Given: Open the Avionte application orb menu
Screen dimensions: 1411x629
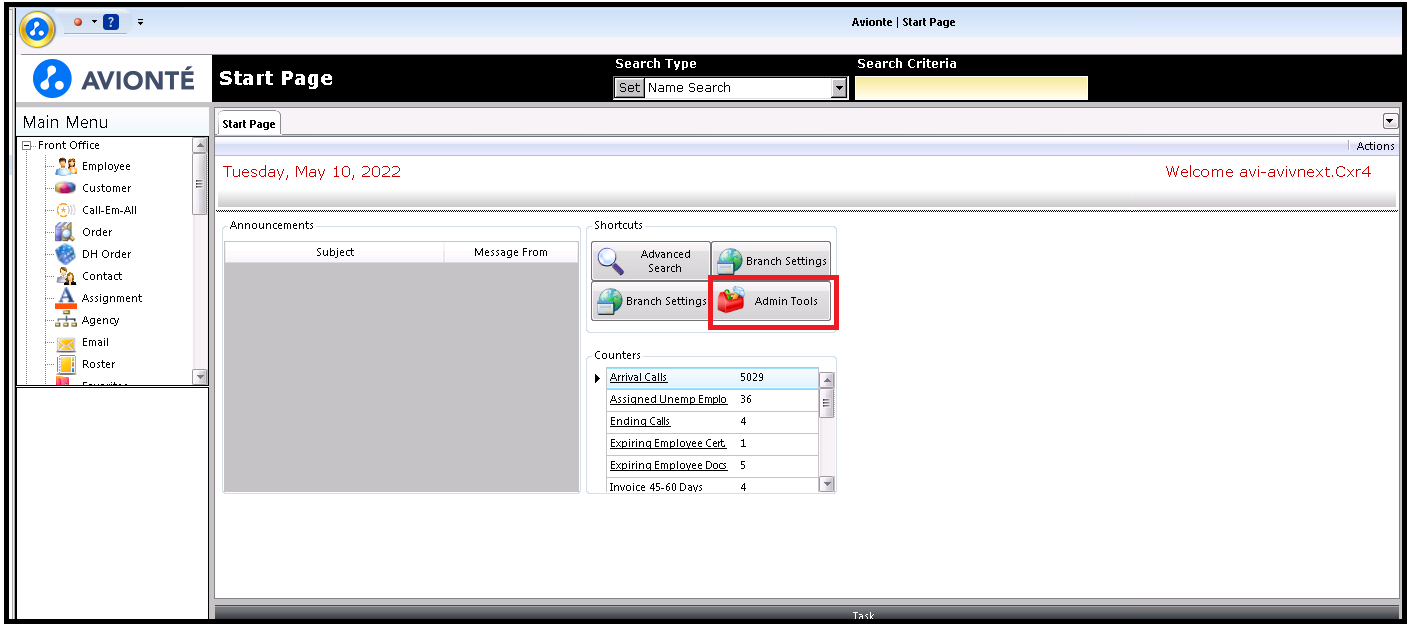Looking at the screenshot, I should tap(37, 28).
